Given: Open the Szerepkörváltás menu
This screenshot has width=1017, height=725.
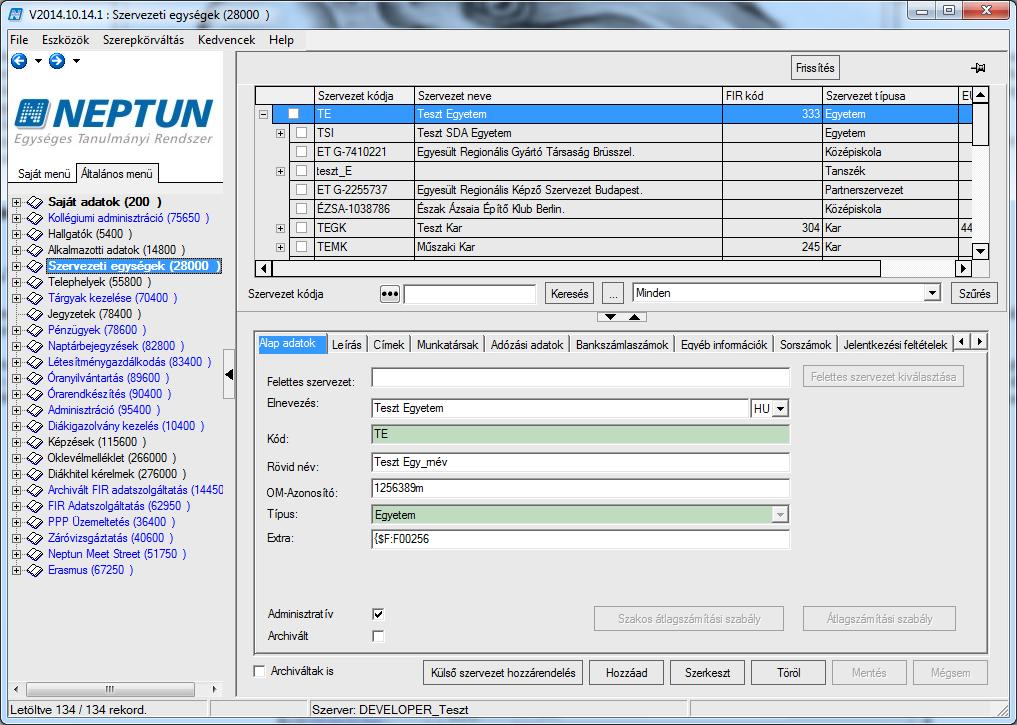Looking at the screenshot, I should click(x=143, y=40).
